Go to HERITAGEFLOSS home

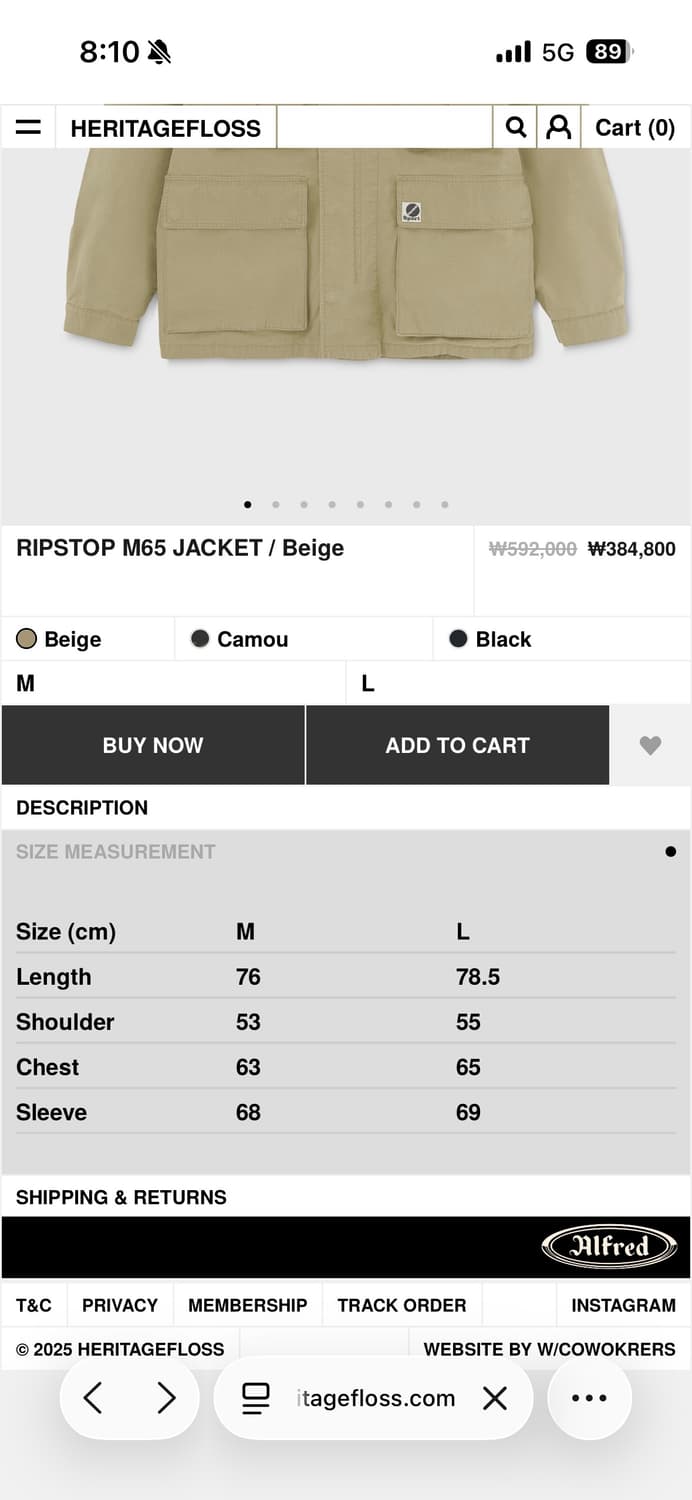[165, 128]
